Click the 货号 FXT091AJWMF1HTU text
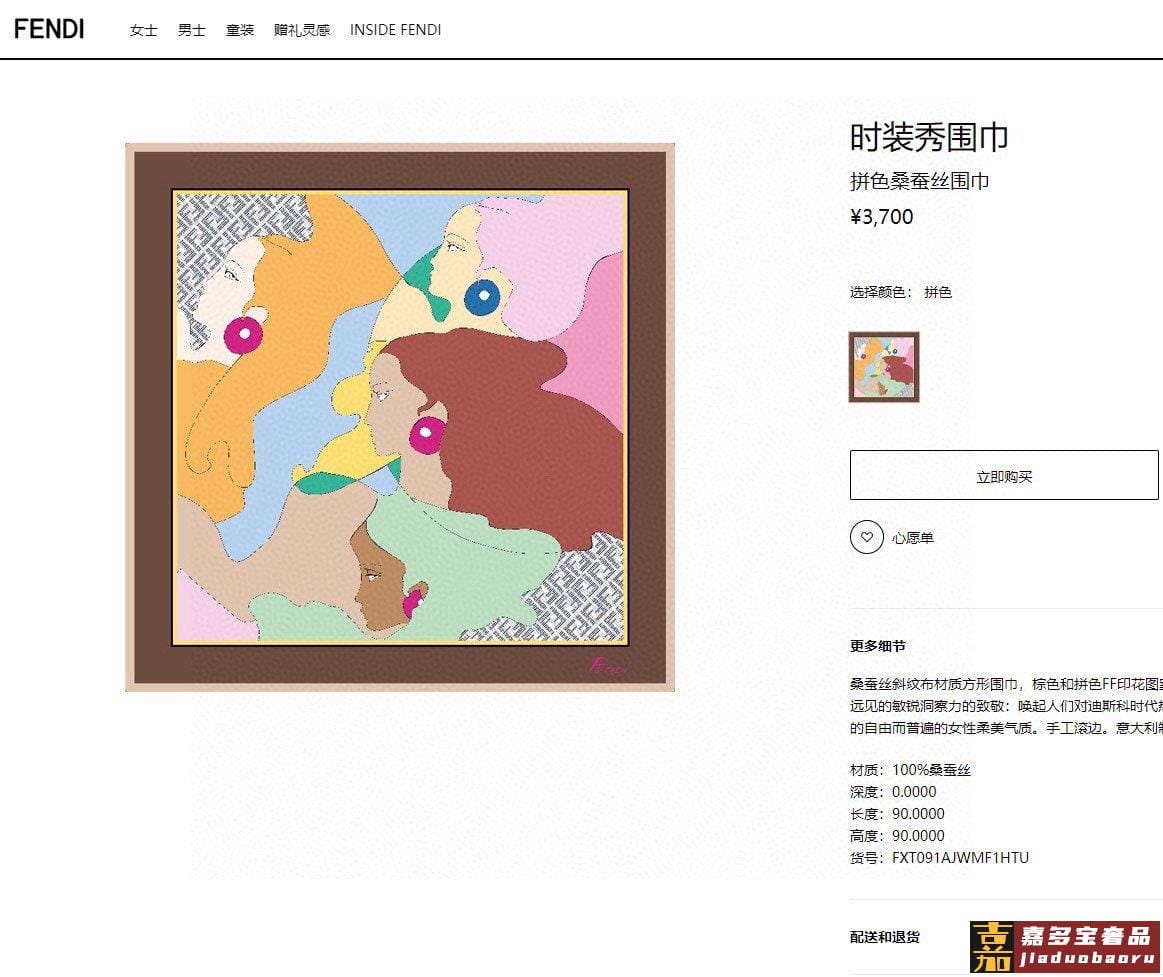 (939, 858)
